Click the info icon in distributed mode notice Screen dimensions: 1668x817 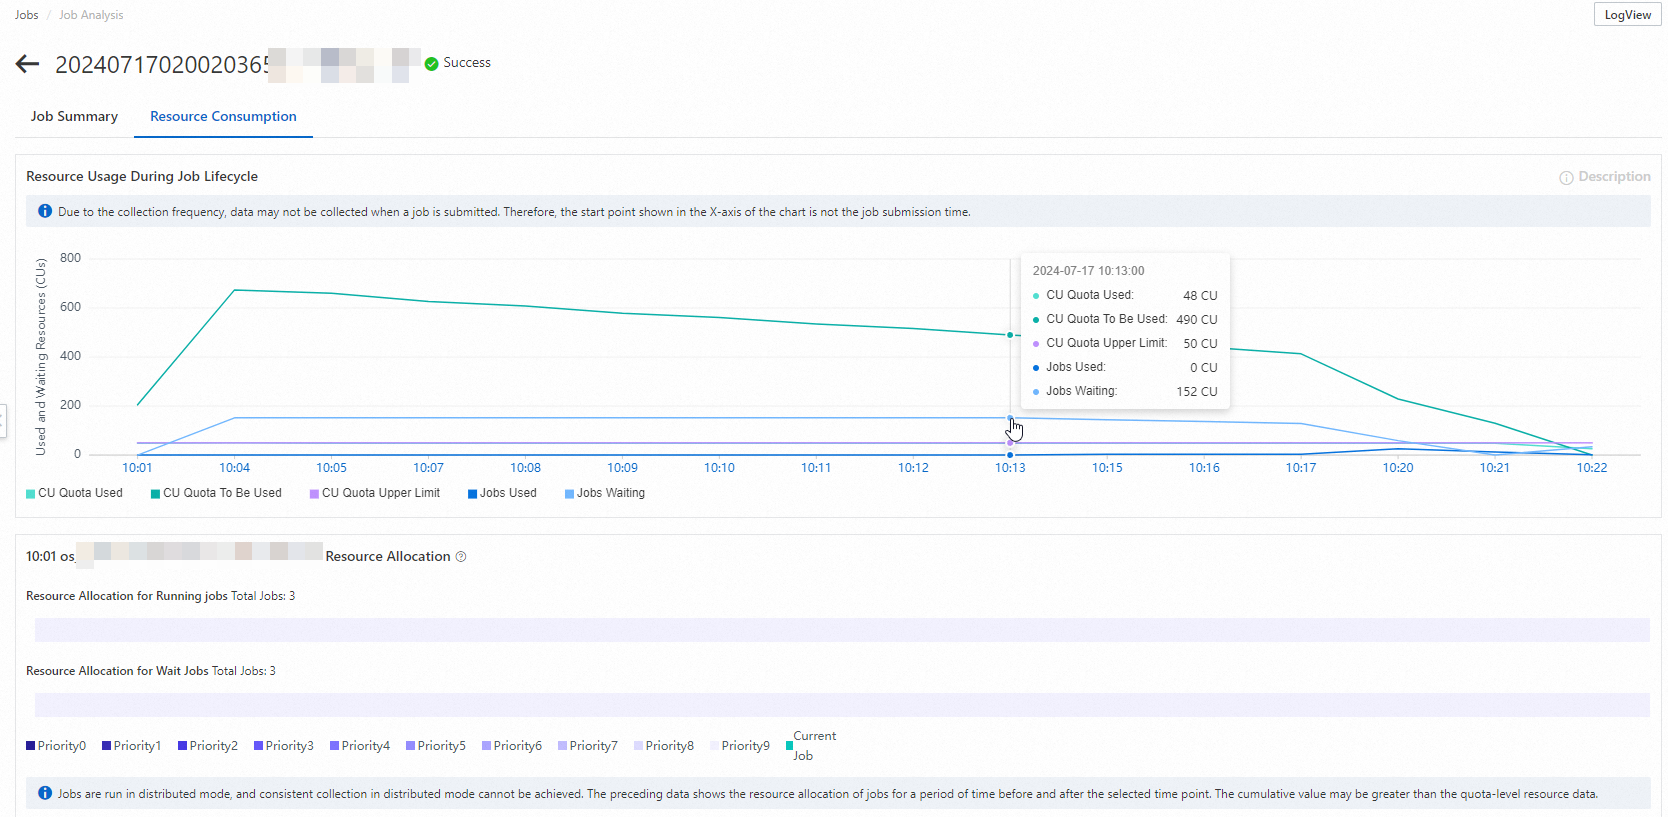45,793
